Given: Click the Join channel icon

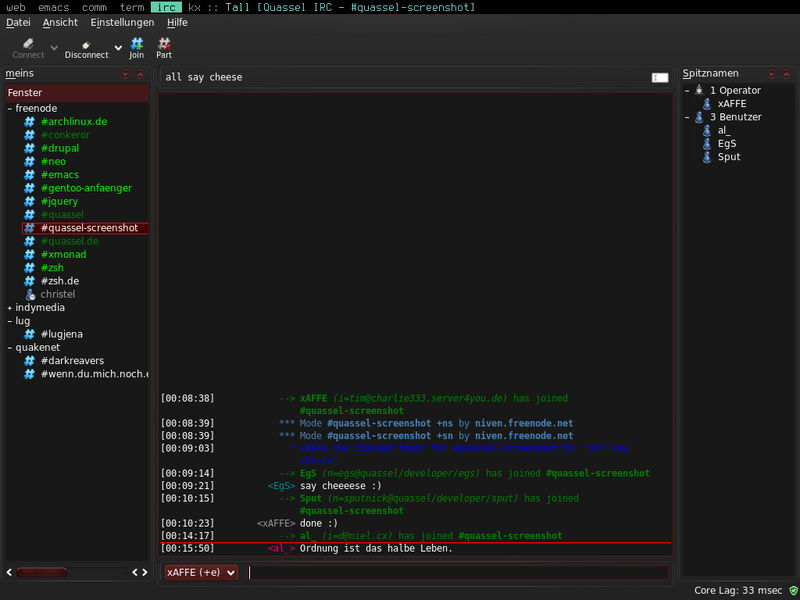Looking at the screenshot, I should 137,43.
